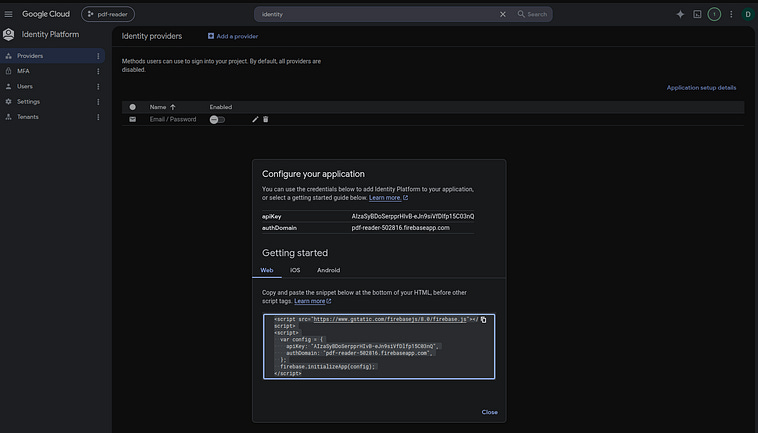Click the Users person sidebar icon

[8, 87]
